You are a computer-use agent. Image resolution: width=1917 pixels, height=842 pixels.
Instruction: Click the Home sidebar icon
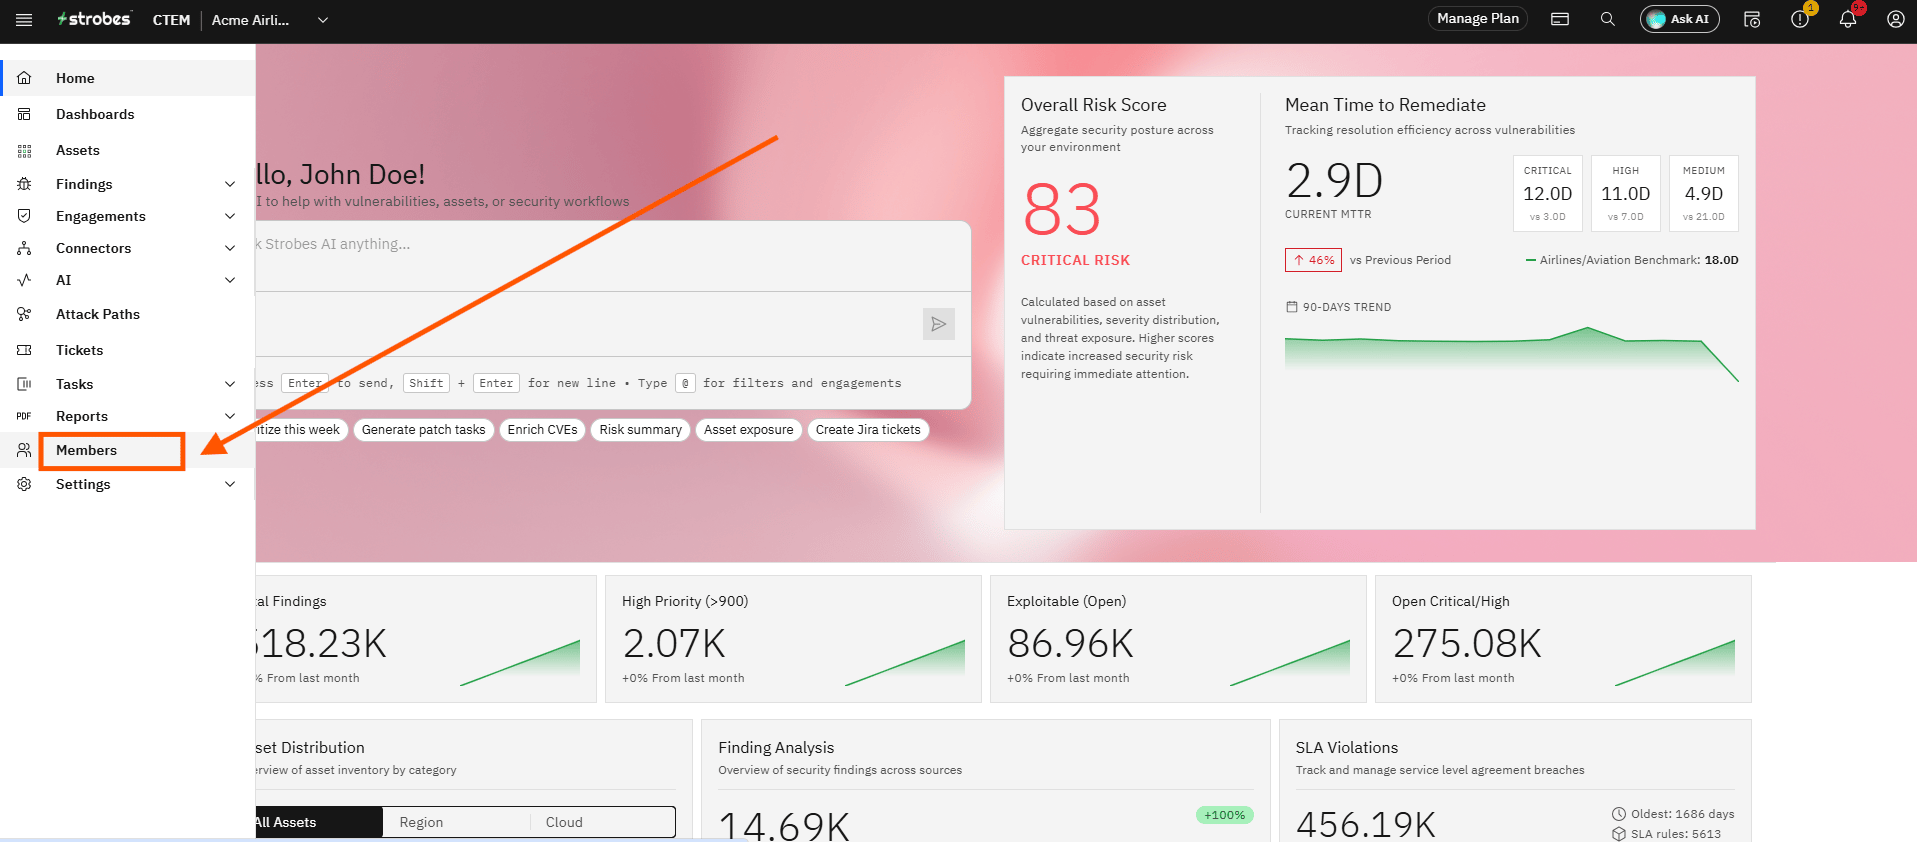(x=24, y=78)
